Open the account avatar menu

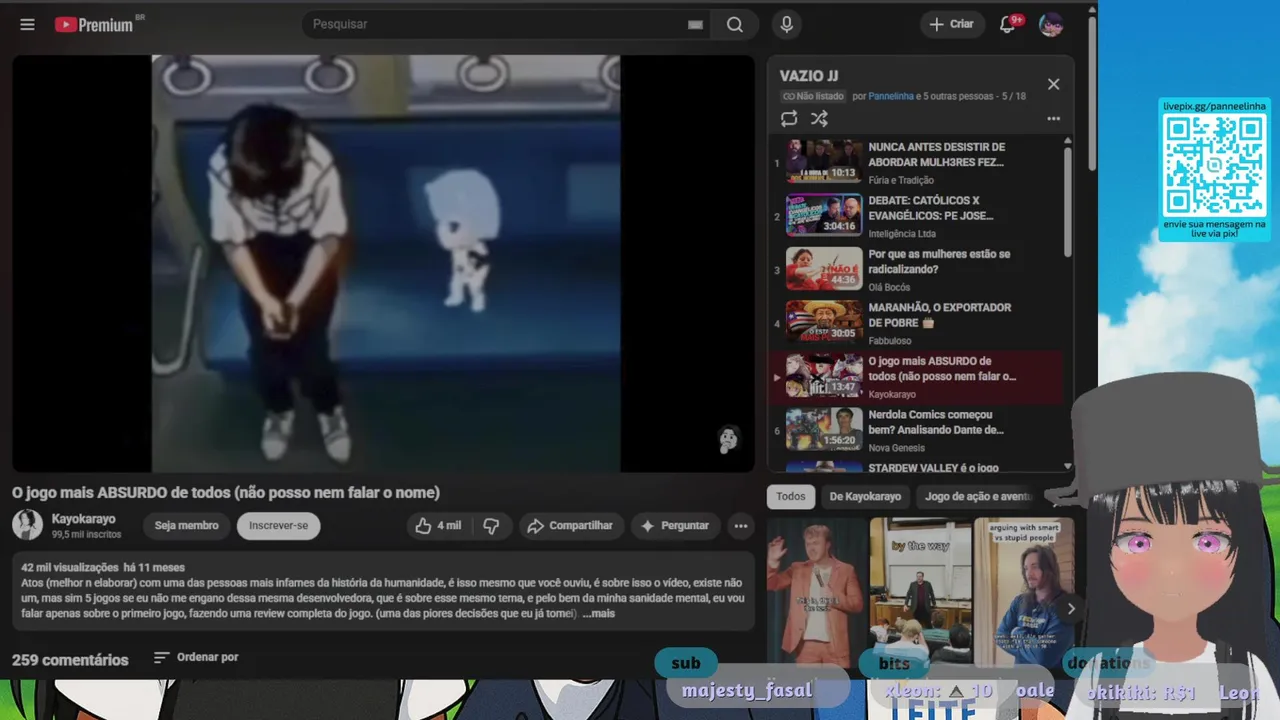1050,25
